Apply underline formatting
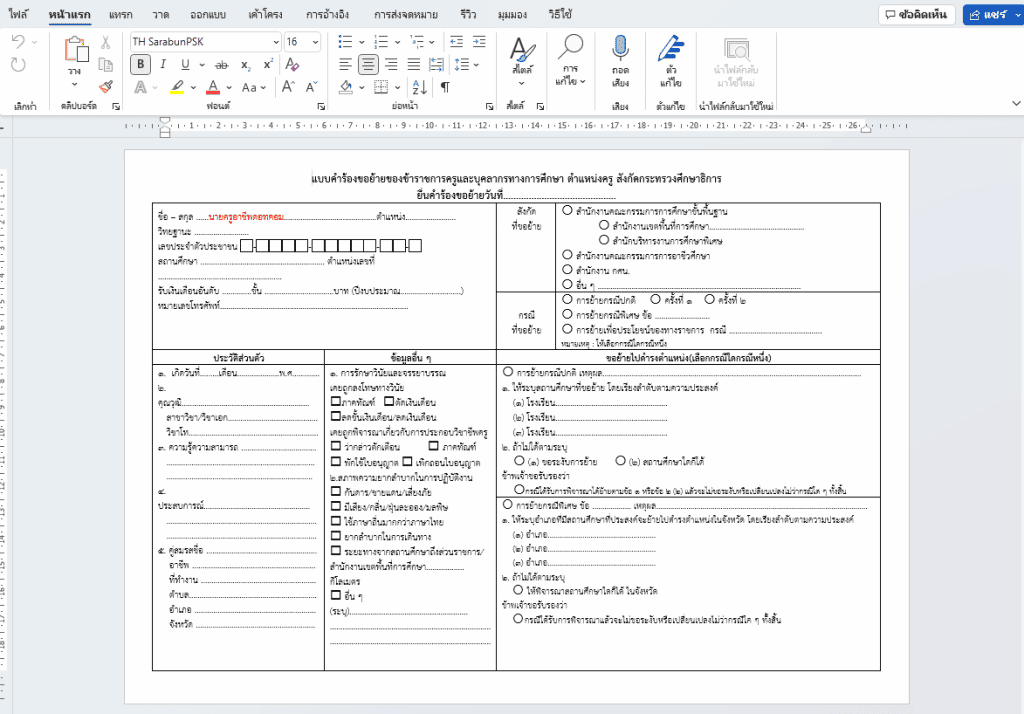The width and height of the screenshot is (1024, 714). (x=185, y=64)
